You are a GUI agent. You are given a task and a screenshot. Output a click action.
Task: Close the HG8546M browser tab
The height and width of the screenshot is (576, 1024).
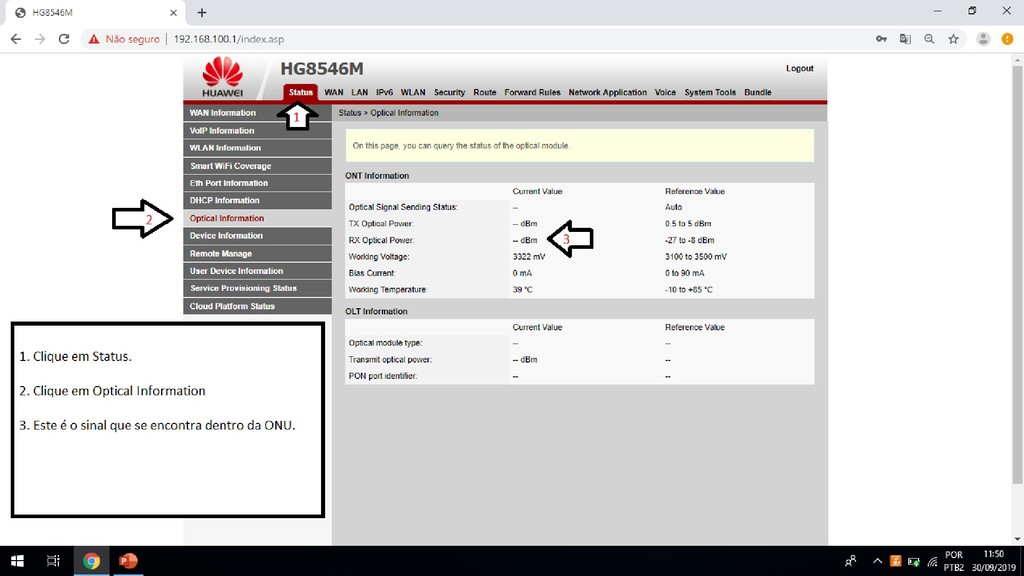tap(173, 12)
